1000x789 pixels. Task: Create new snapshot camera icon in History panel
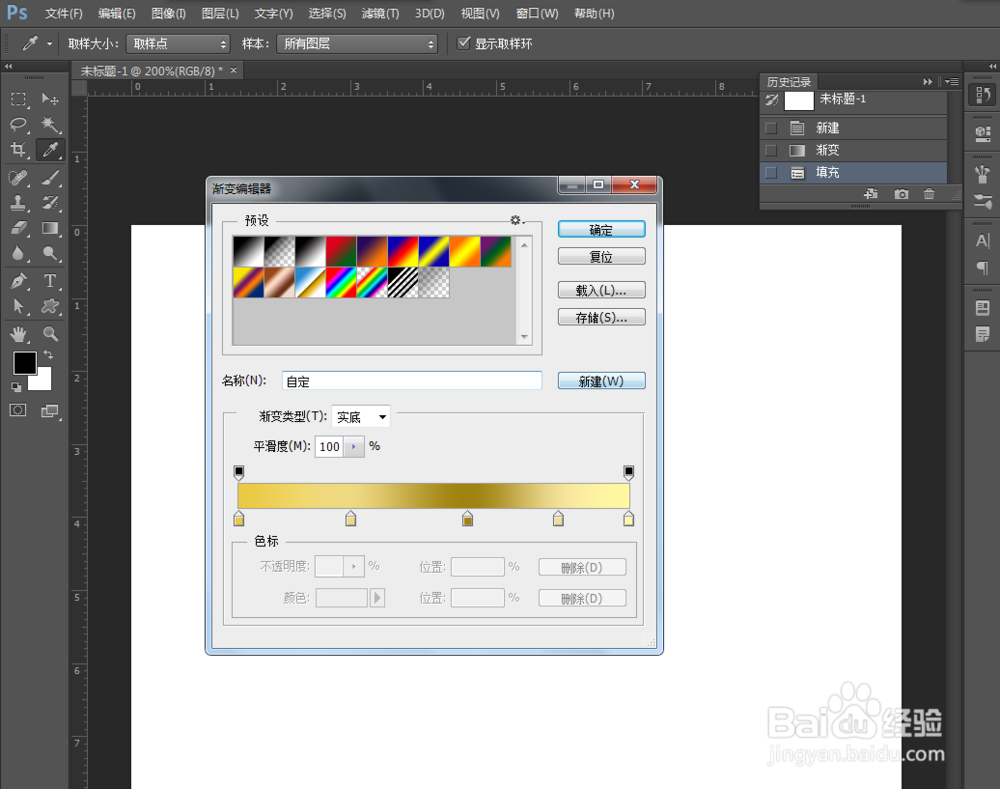[901, 194]
